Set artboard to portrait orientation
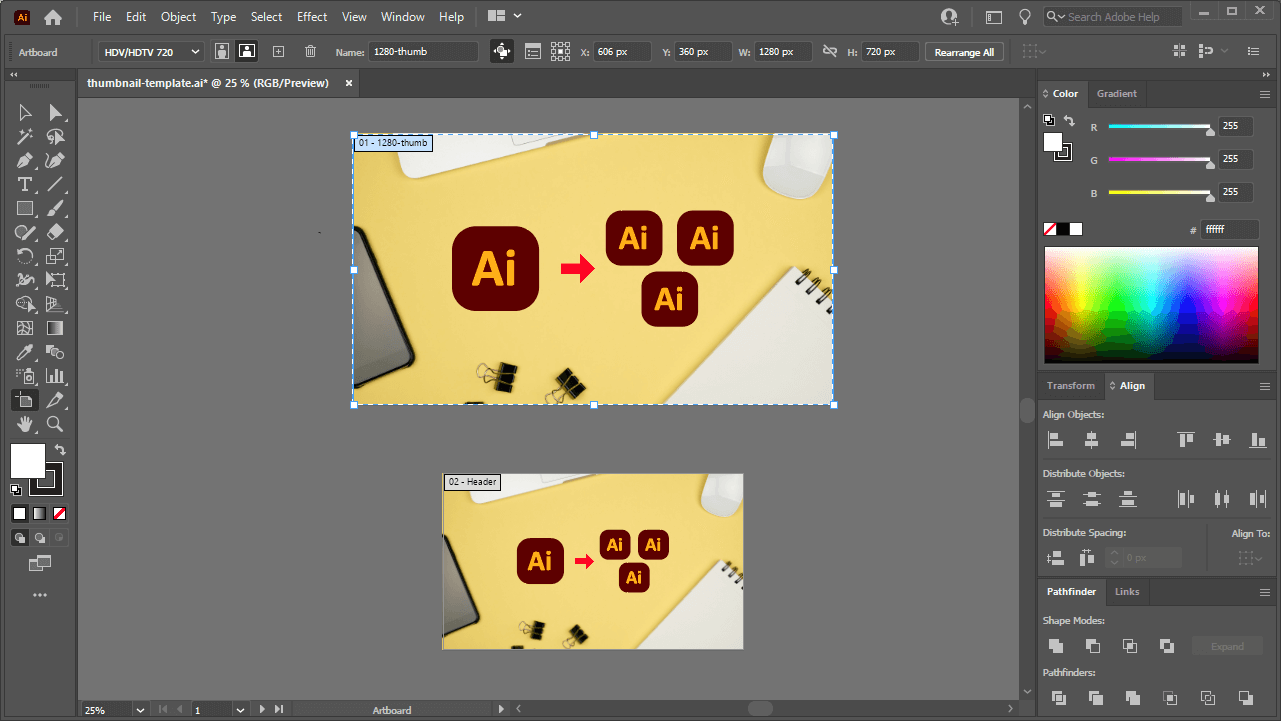This screenshot has width=1281, height=721. (222, 52)
